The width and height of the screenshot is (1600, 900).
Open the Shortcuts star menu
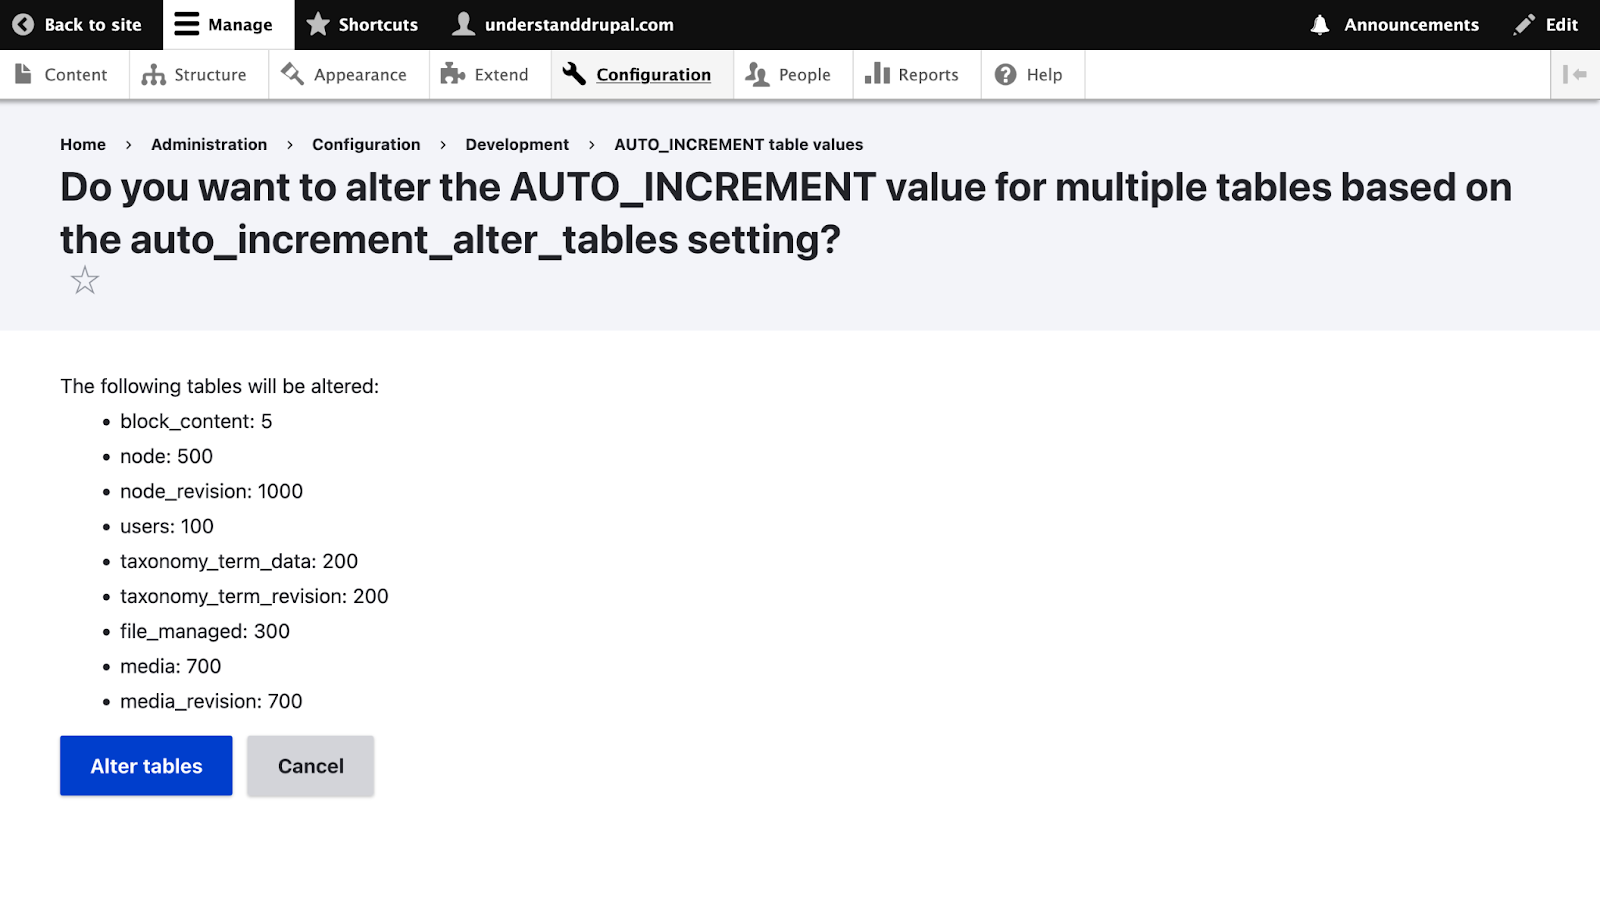[362, 25]
